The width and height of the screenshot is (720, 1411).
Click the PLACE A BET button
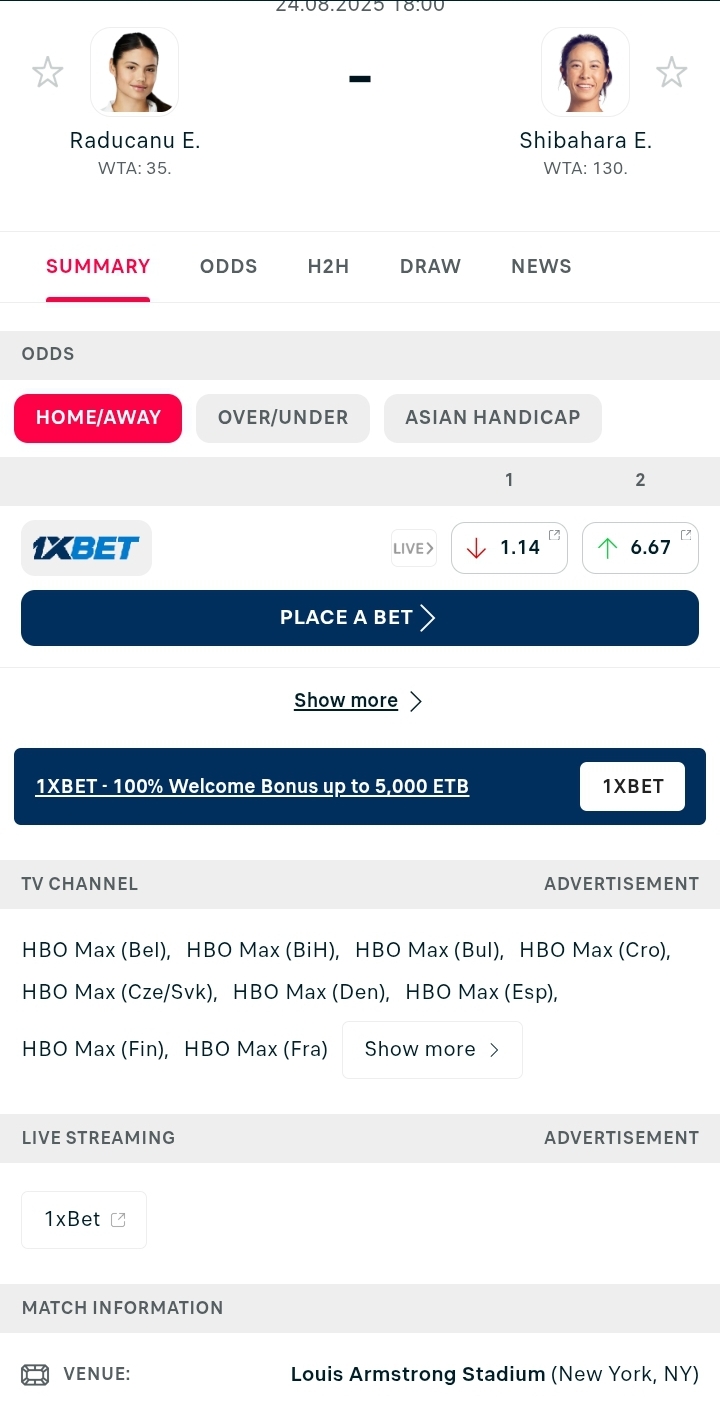tap(360, 618)
